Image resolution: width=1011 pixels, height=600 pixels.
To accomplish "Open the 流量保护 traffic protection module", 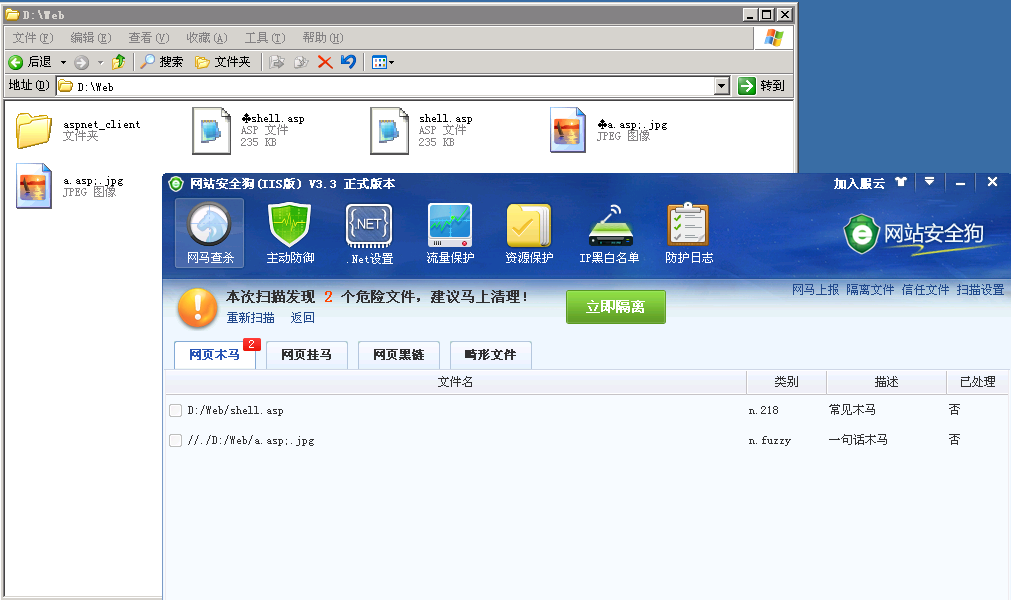I will (x=450, y=233).
